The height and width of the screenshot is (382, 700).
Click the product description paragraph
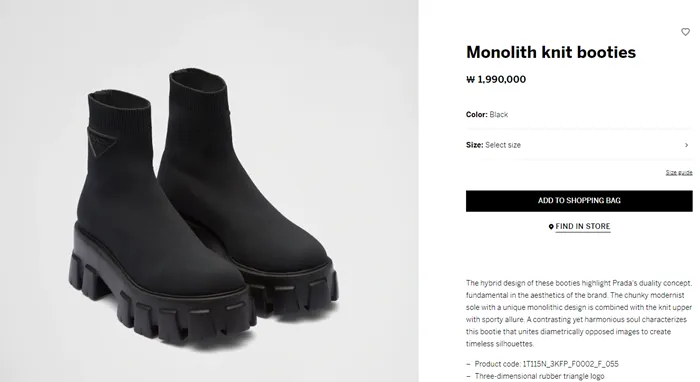coord(579,313)
